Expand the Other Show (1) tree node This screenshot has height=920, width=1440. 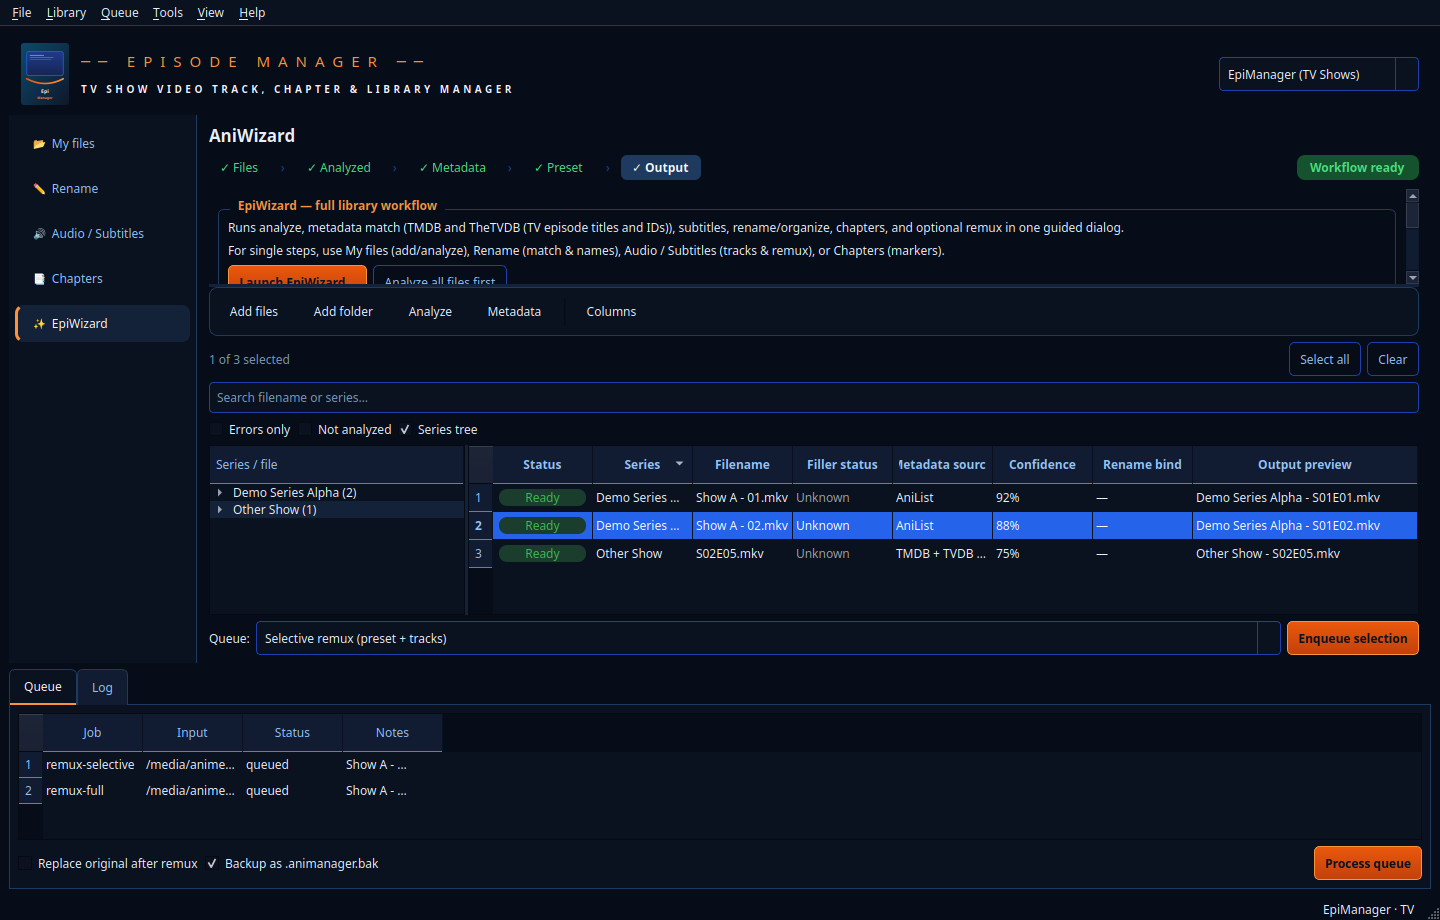tap(220, 510)
